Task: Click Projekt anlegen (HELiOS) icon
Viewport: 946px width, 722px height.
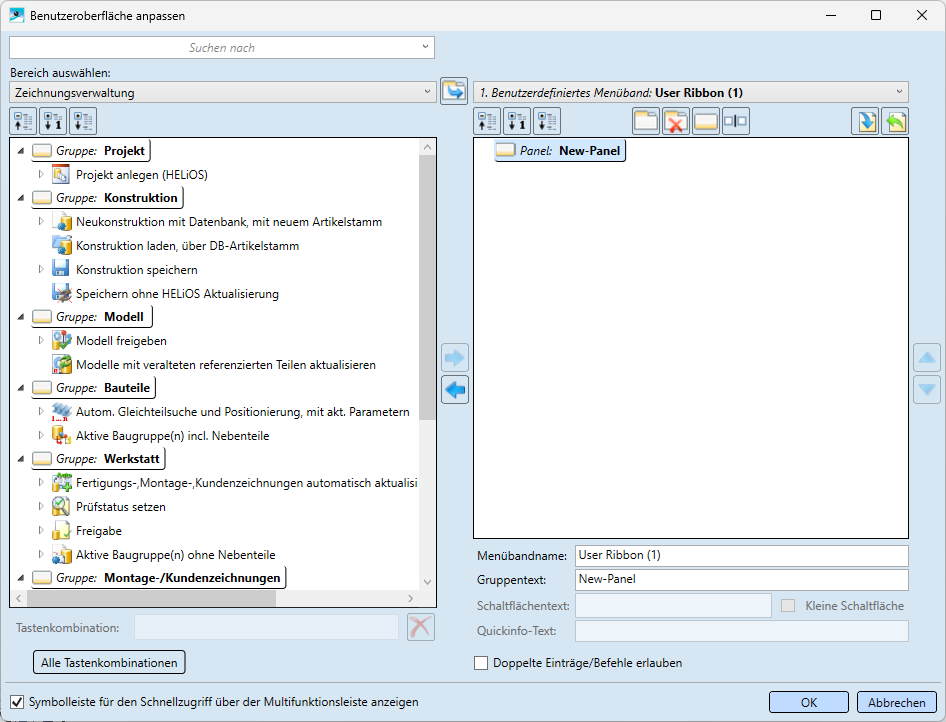Action: (61, 174)
